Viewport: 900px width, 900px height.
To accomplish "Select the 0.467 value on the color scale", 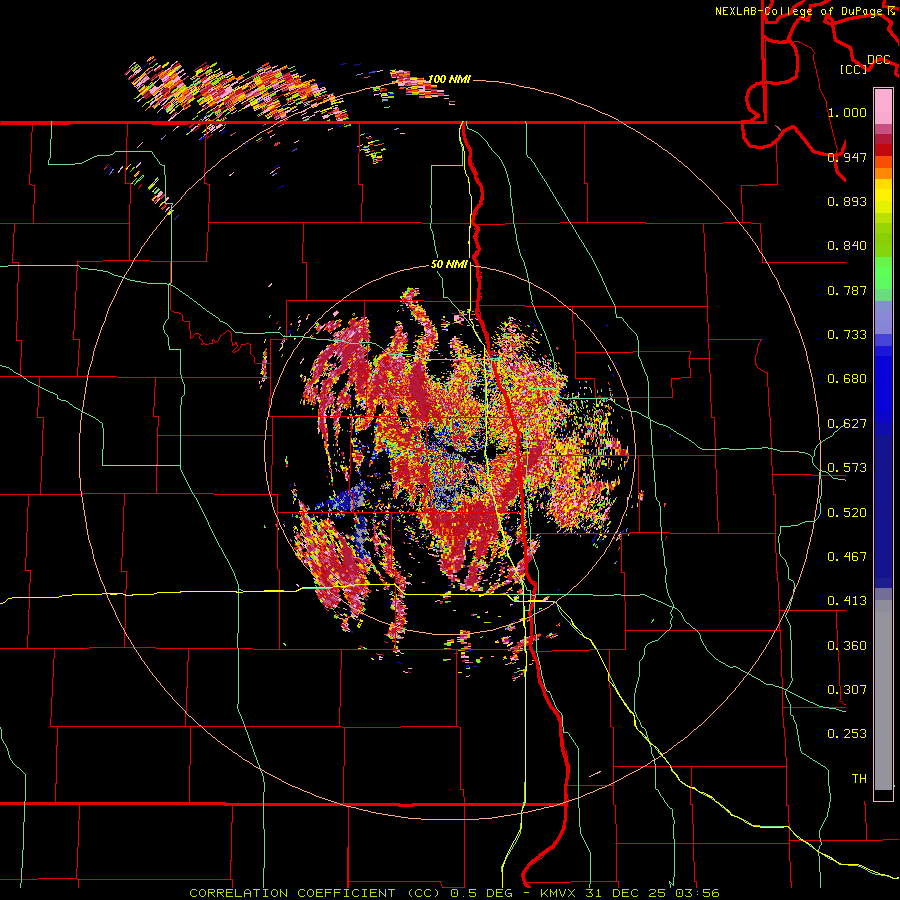I will (x=847, y=557).
